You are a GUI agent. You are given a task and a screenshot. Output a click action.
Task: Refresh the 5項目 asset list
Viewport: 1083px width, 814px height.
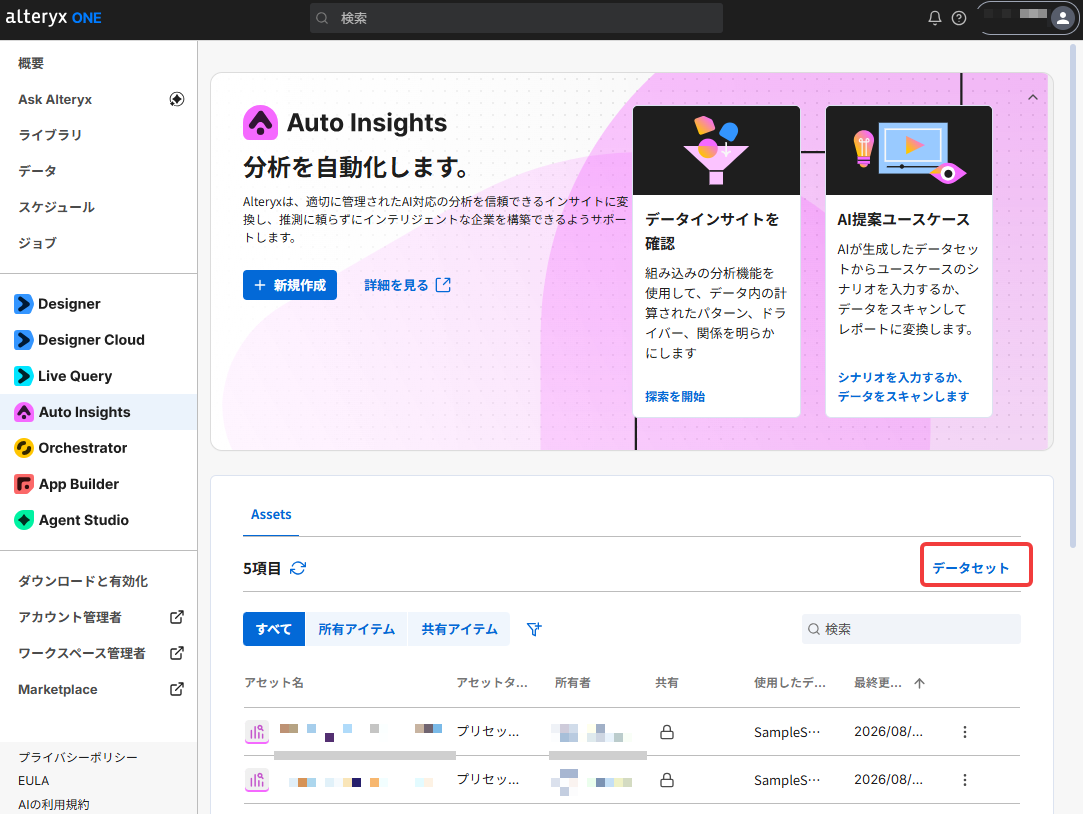(298, 568)
